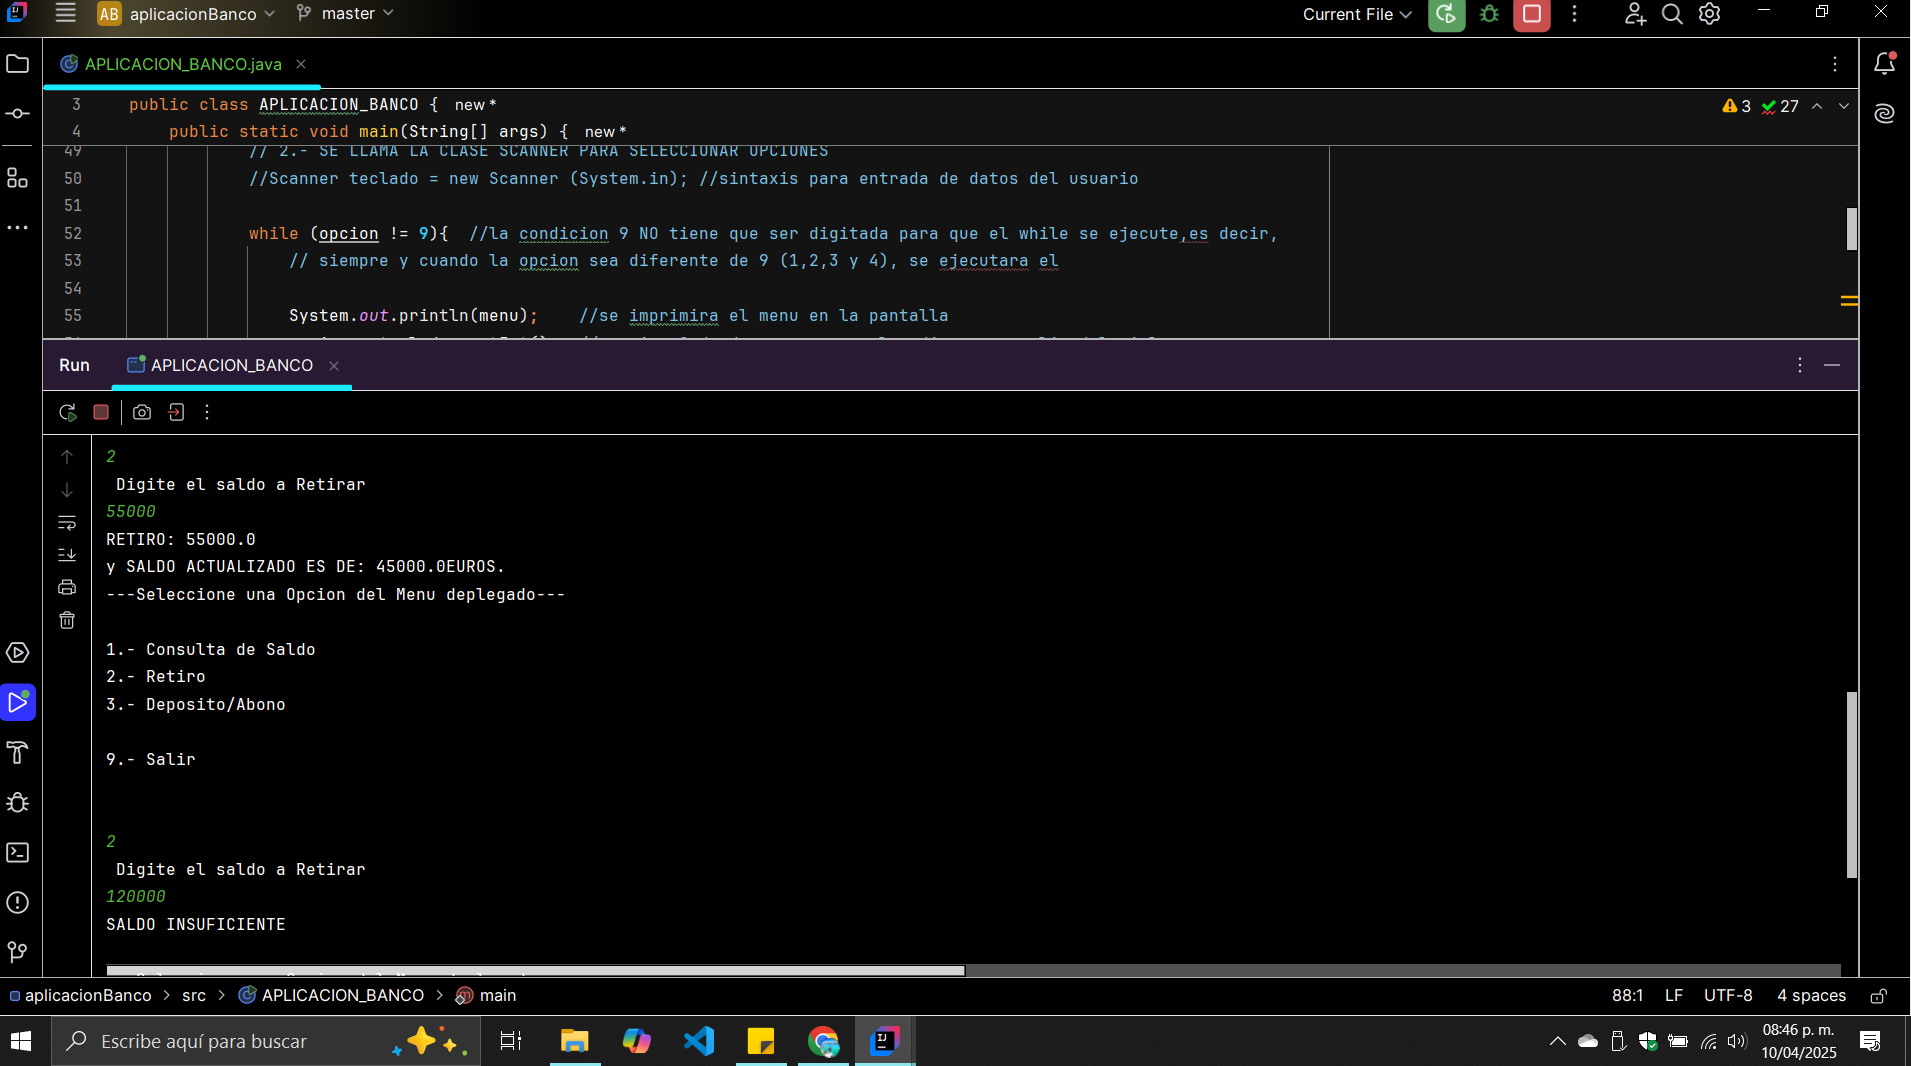Click main method in navigation breadcrumb
1911x1066 pixels.
[x=486, y=996]
